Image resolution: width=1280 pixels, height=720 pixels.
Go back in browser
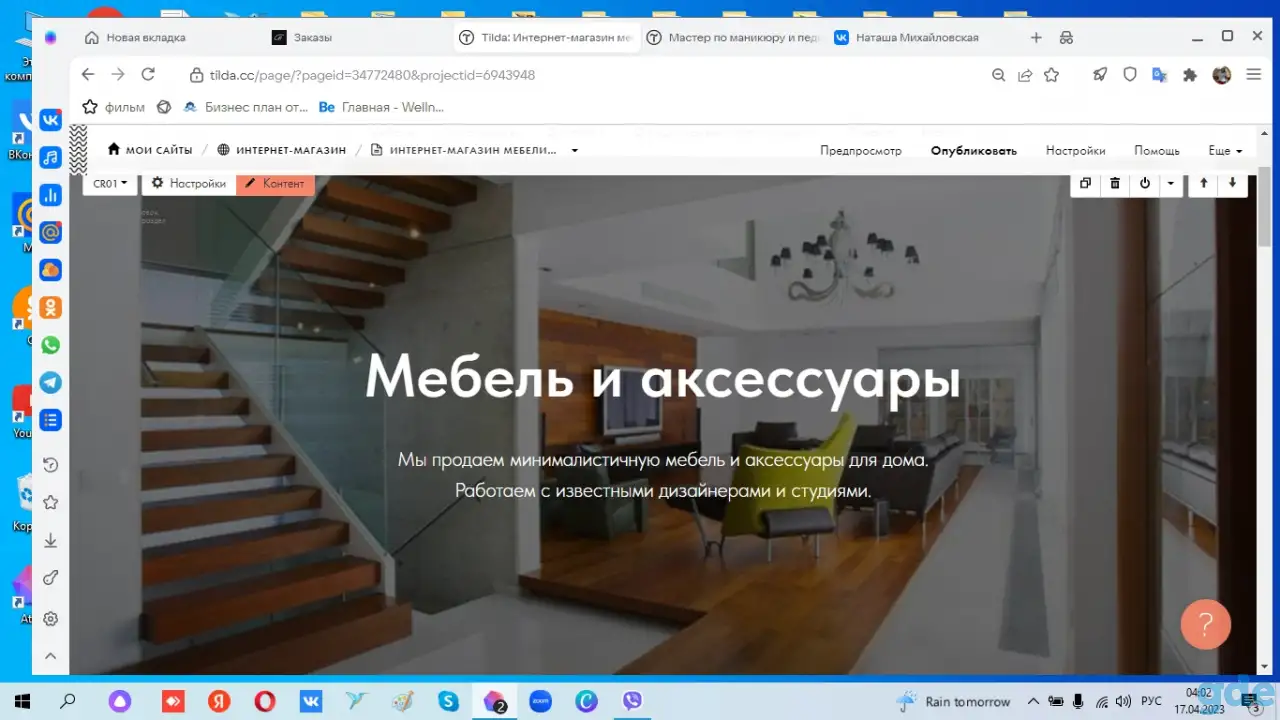88,74
